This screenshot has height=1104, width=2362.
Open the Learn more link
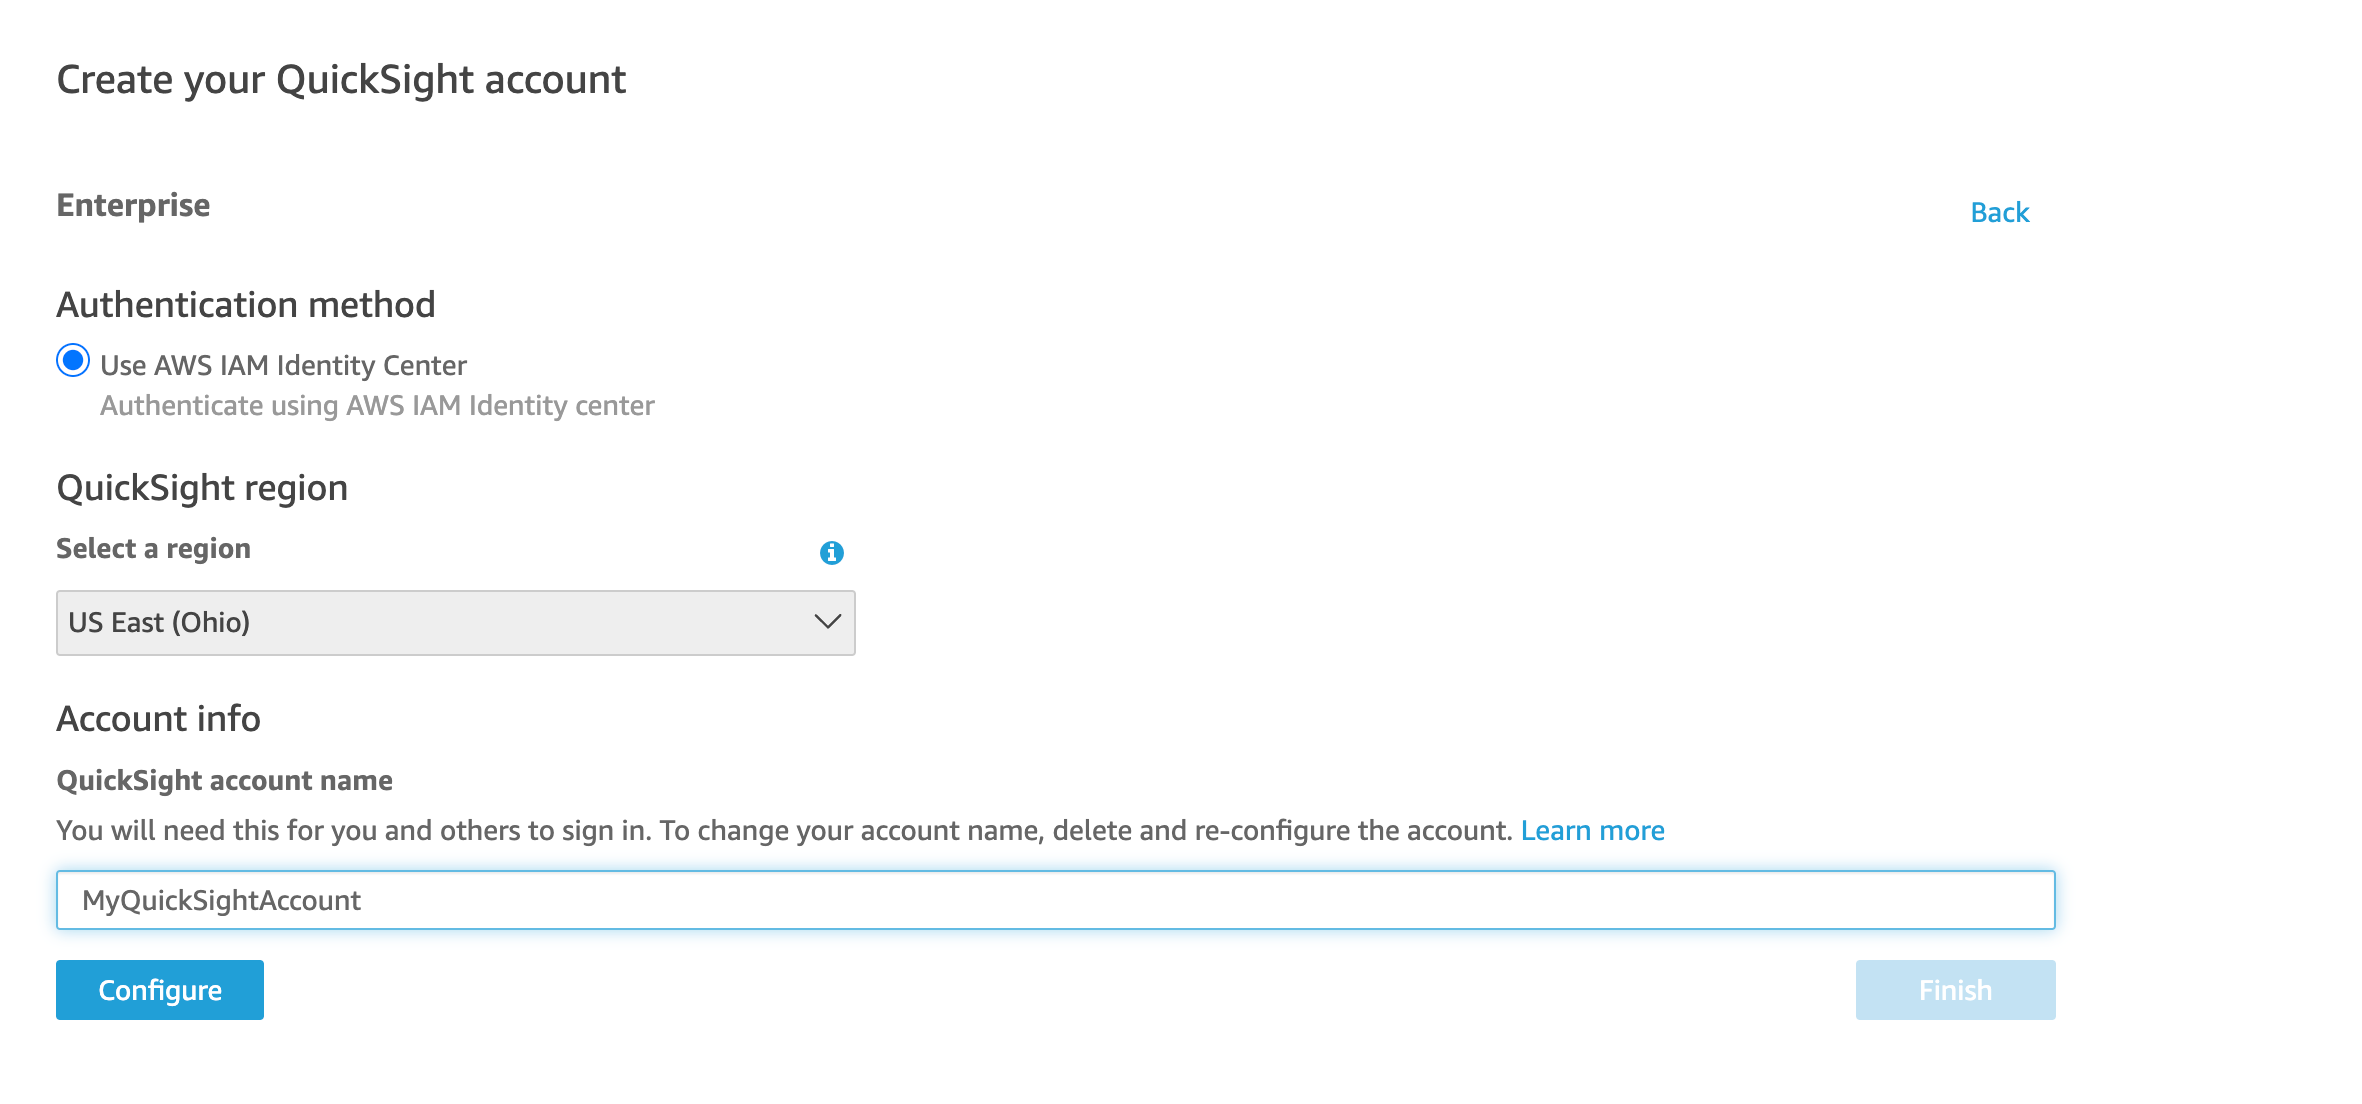tap(1592, 830)
